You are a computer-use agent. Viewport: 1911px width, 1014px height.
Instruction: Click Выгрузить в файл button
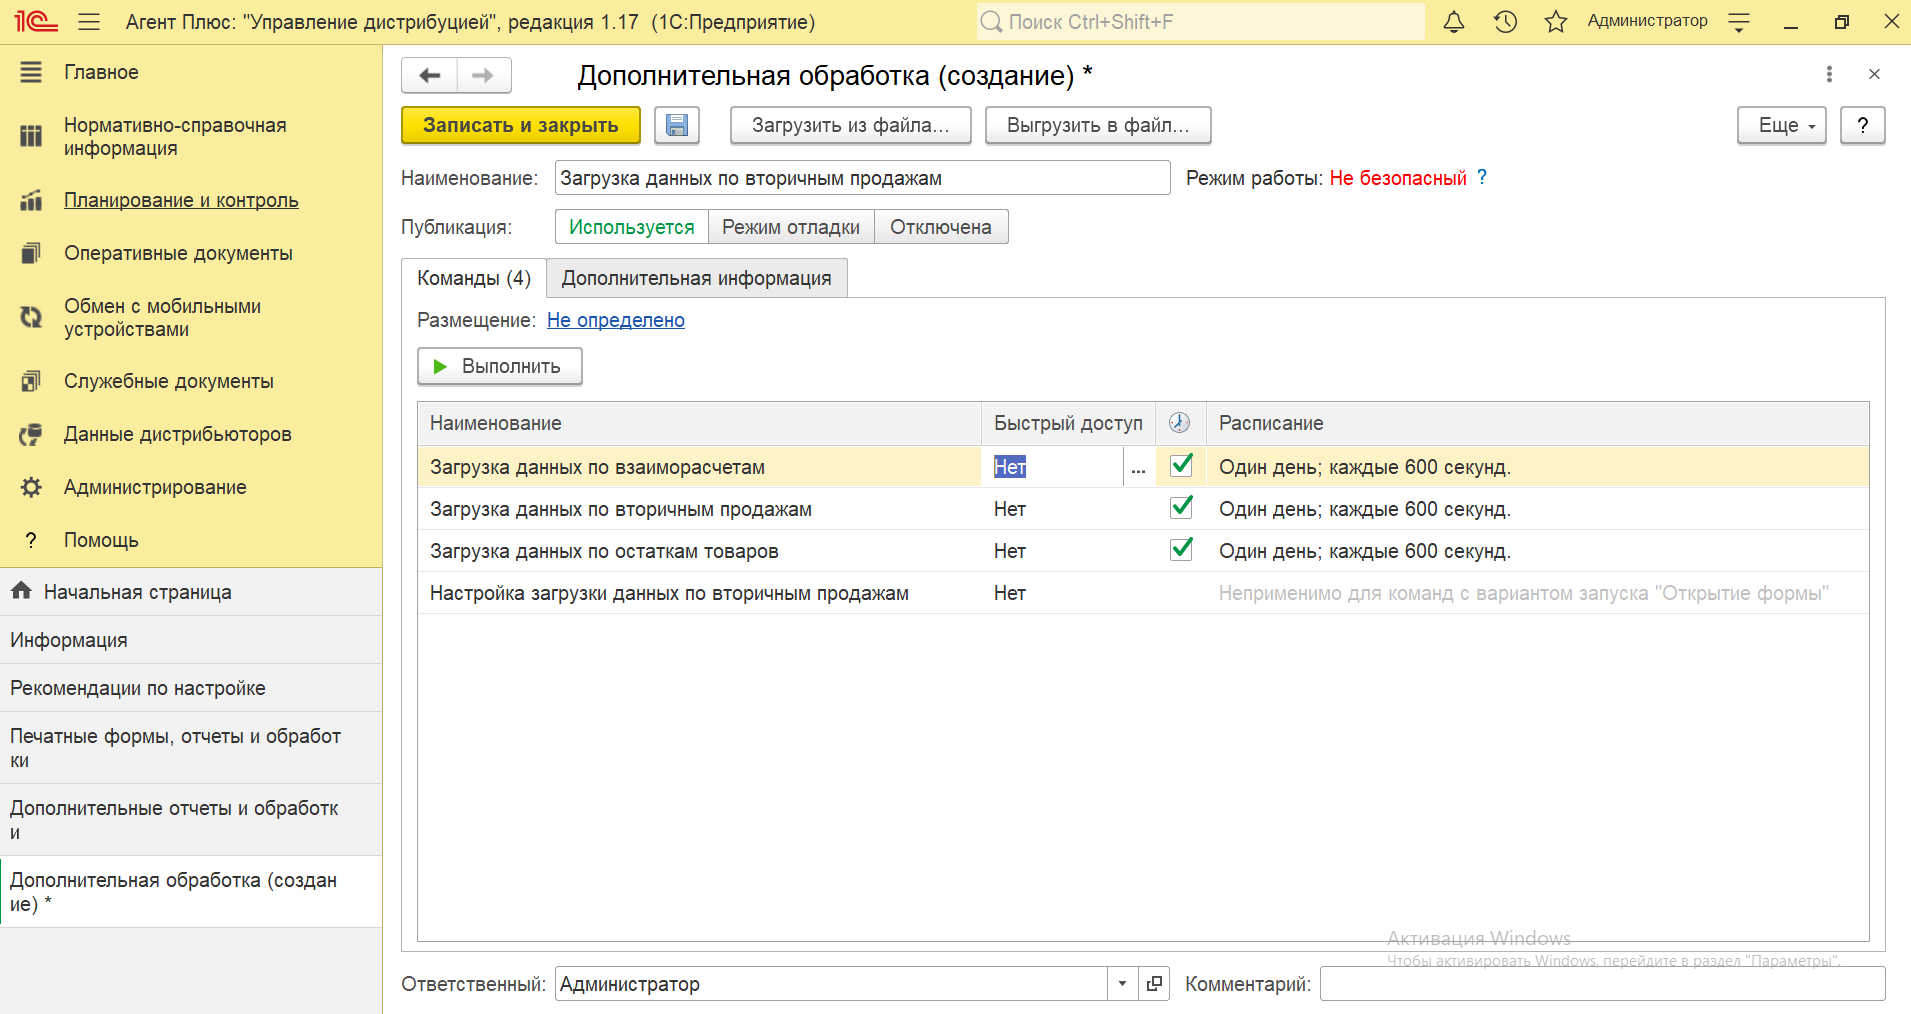1098,125
